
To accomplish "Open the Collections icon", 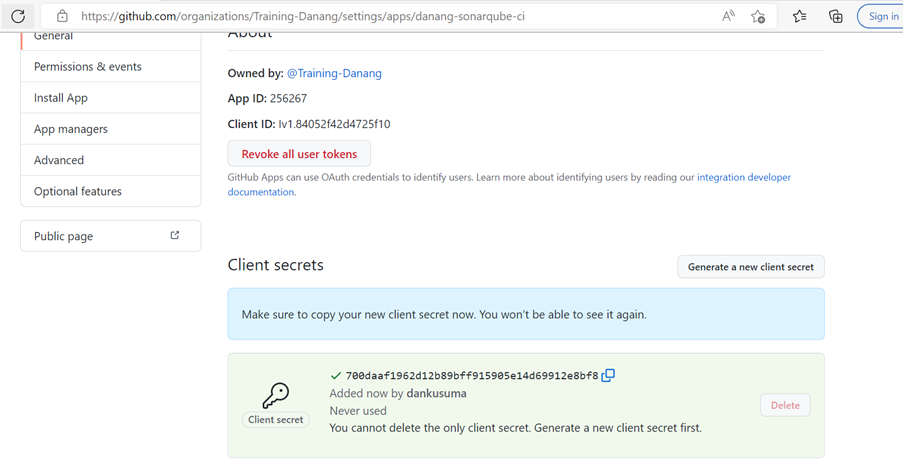I will (836, 16).
